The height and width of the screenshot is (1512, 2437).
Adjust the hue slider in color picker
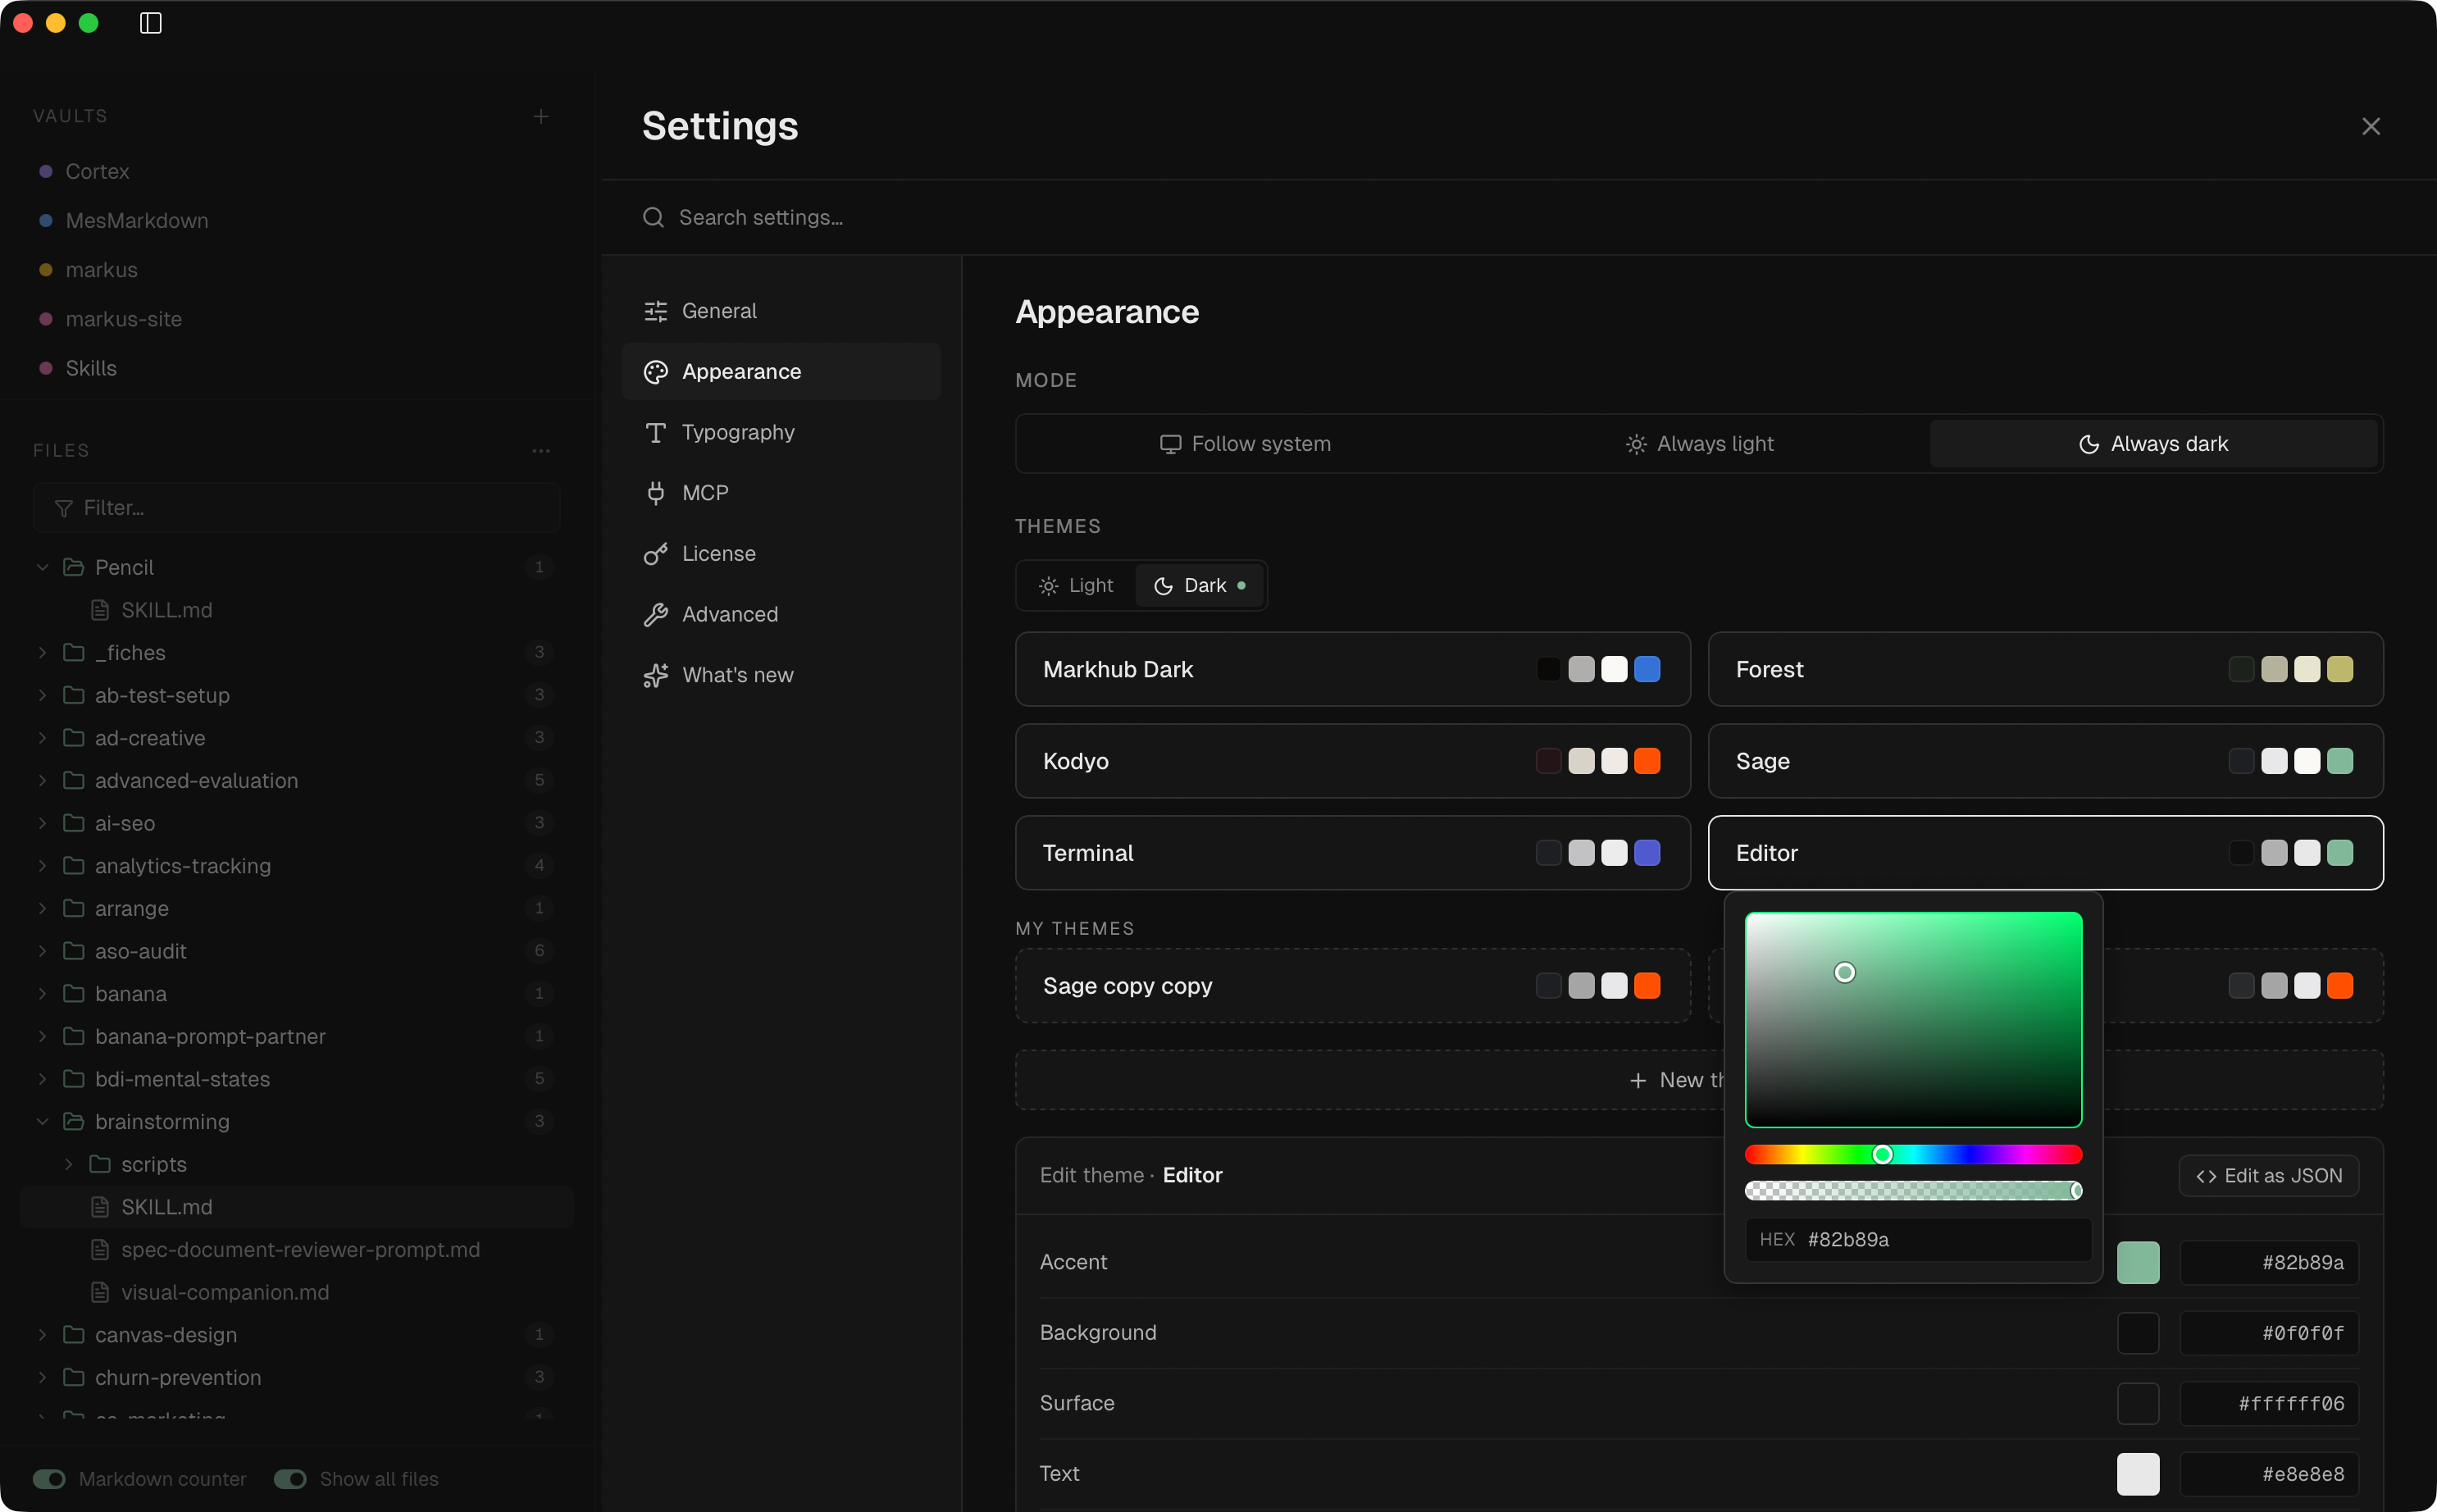point(1913,1155)
